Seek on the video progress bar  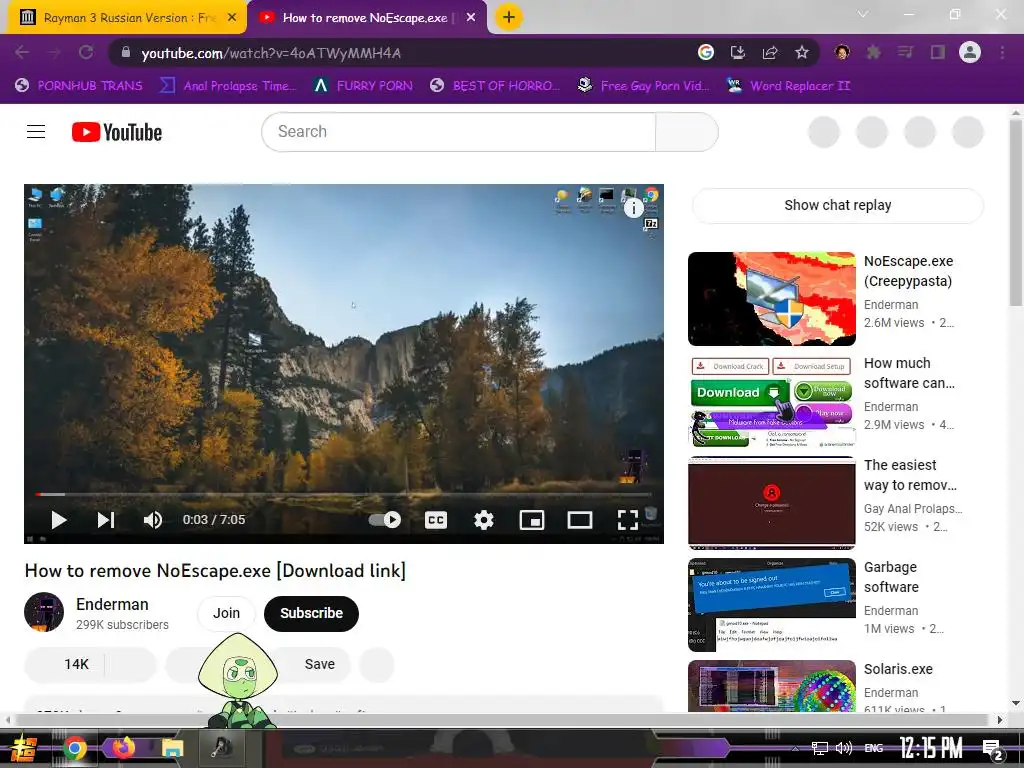[344, 494]
